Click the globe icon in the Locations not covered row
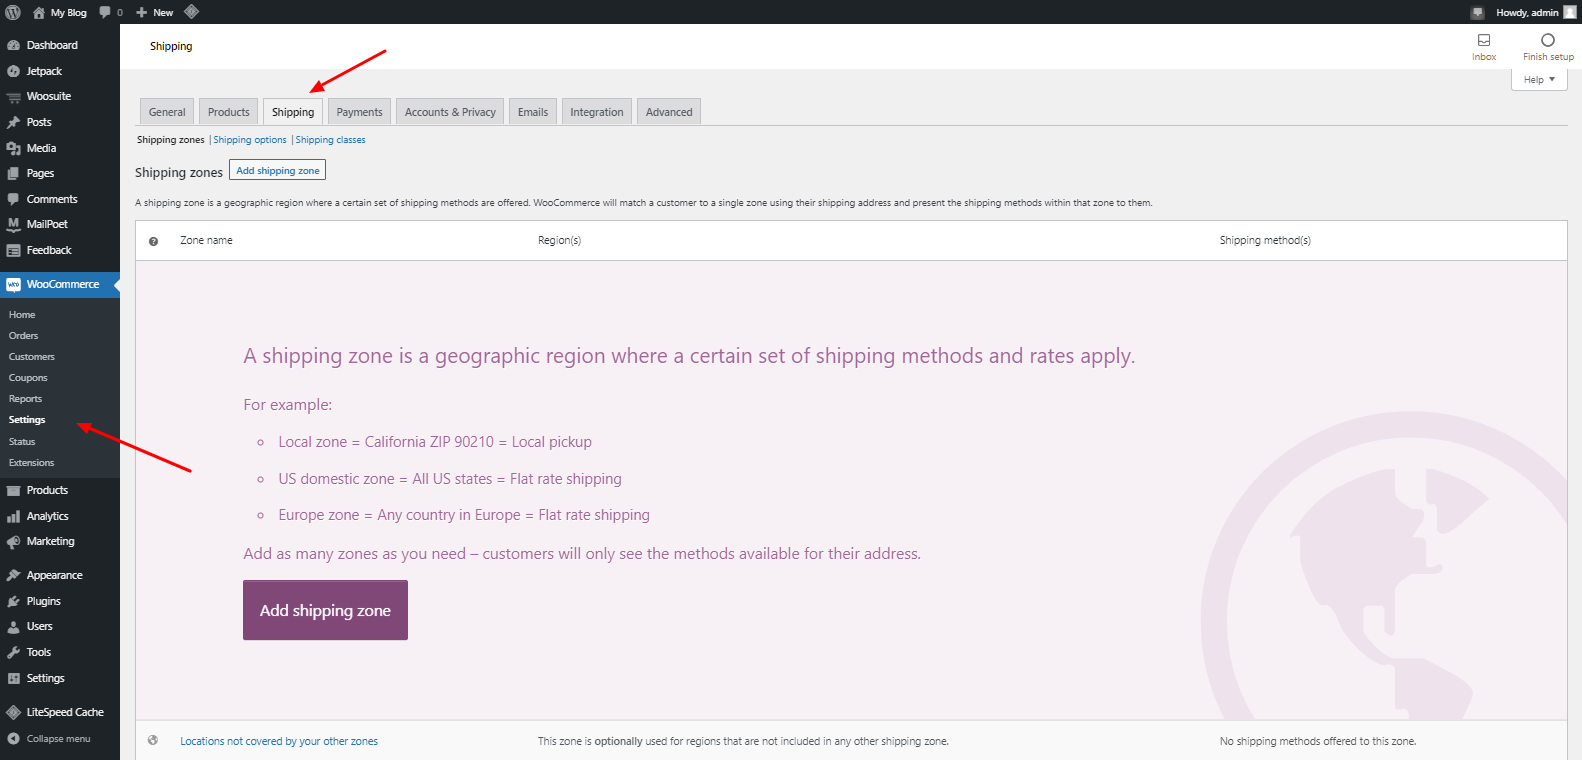Screen dimensions: 1582x760 coord(153,741)
